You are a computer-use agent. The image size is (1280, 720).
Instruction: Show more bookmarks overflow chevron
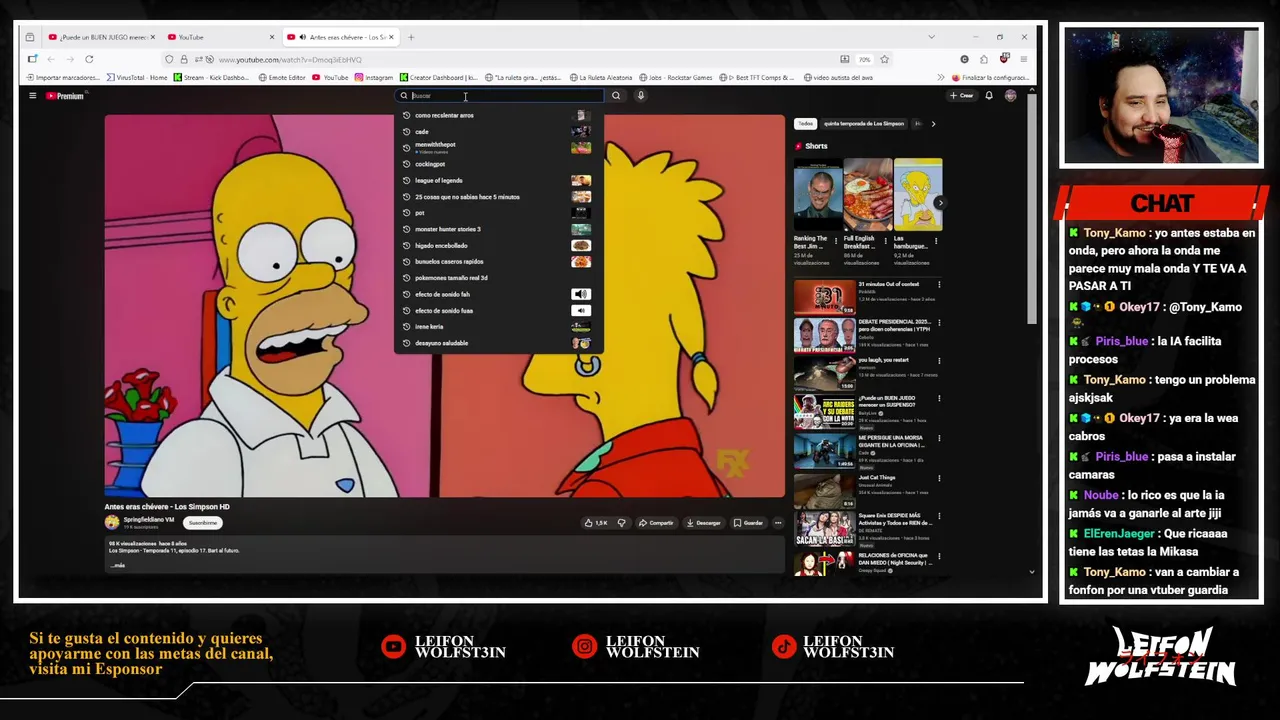pyautogui.click(x=940, y=77)
